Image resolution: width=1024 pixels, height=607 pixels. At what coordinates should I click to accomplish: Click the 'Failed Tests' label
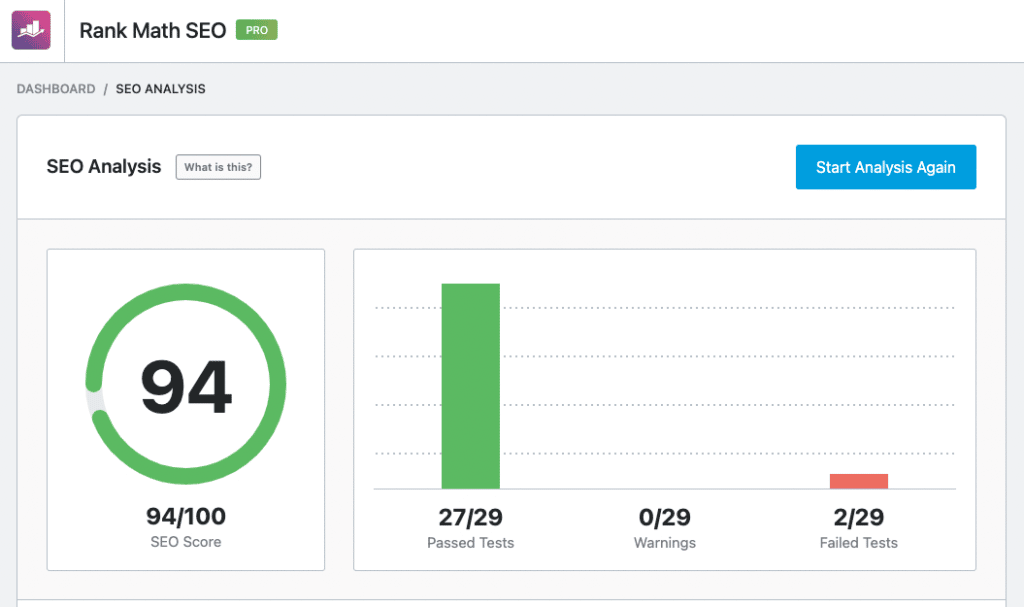coord(859,543)
